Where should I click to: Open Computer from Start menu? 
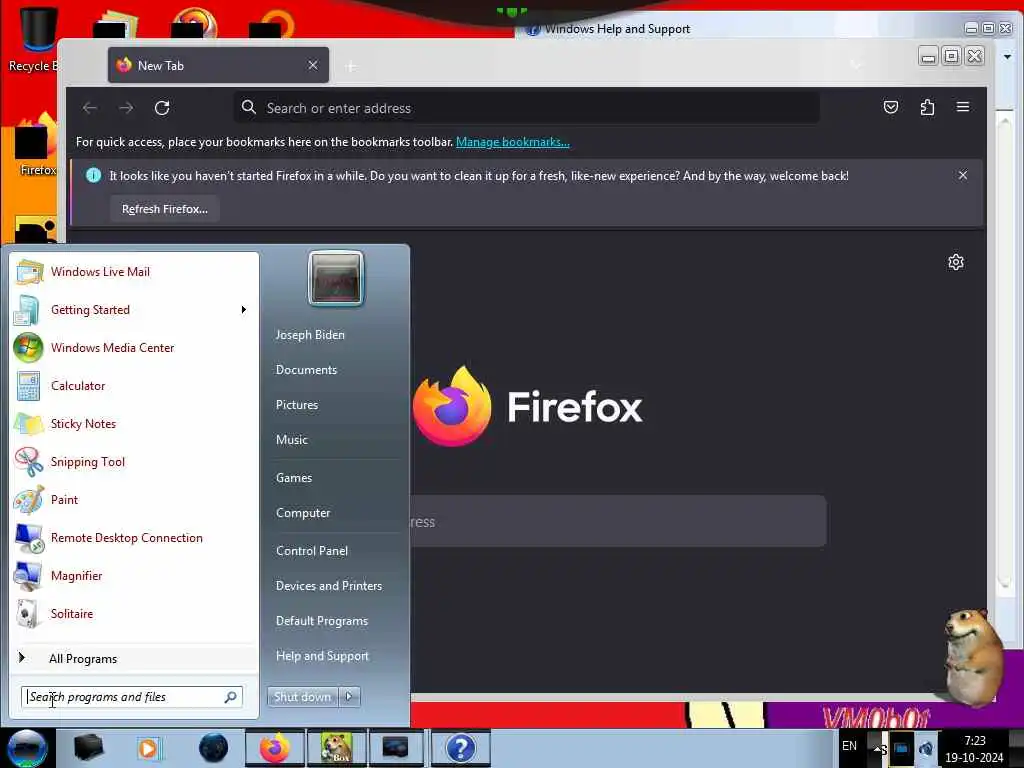click(303, 513)
